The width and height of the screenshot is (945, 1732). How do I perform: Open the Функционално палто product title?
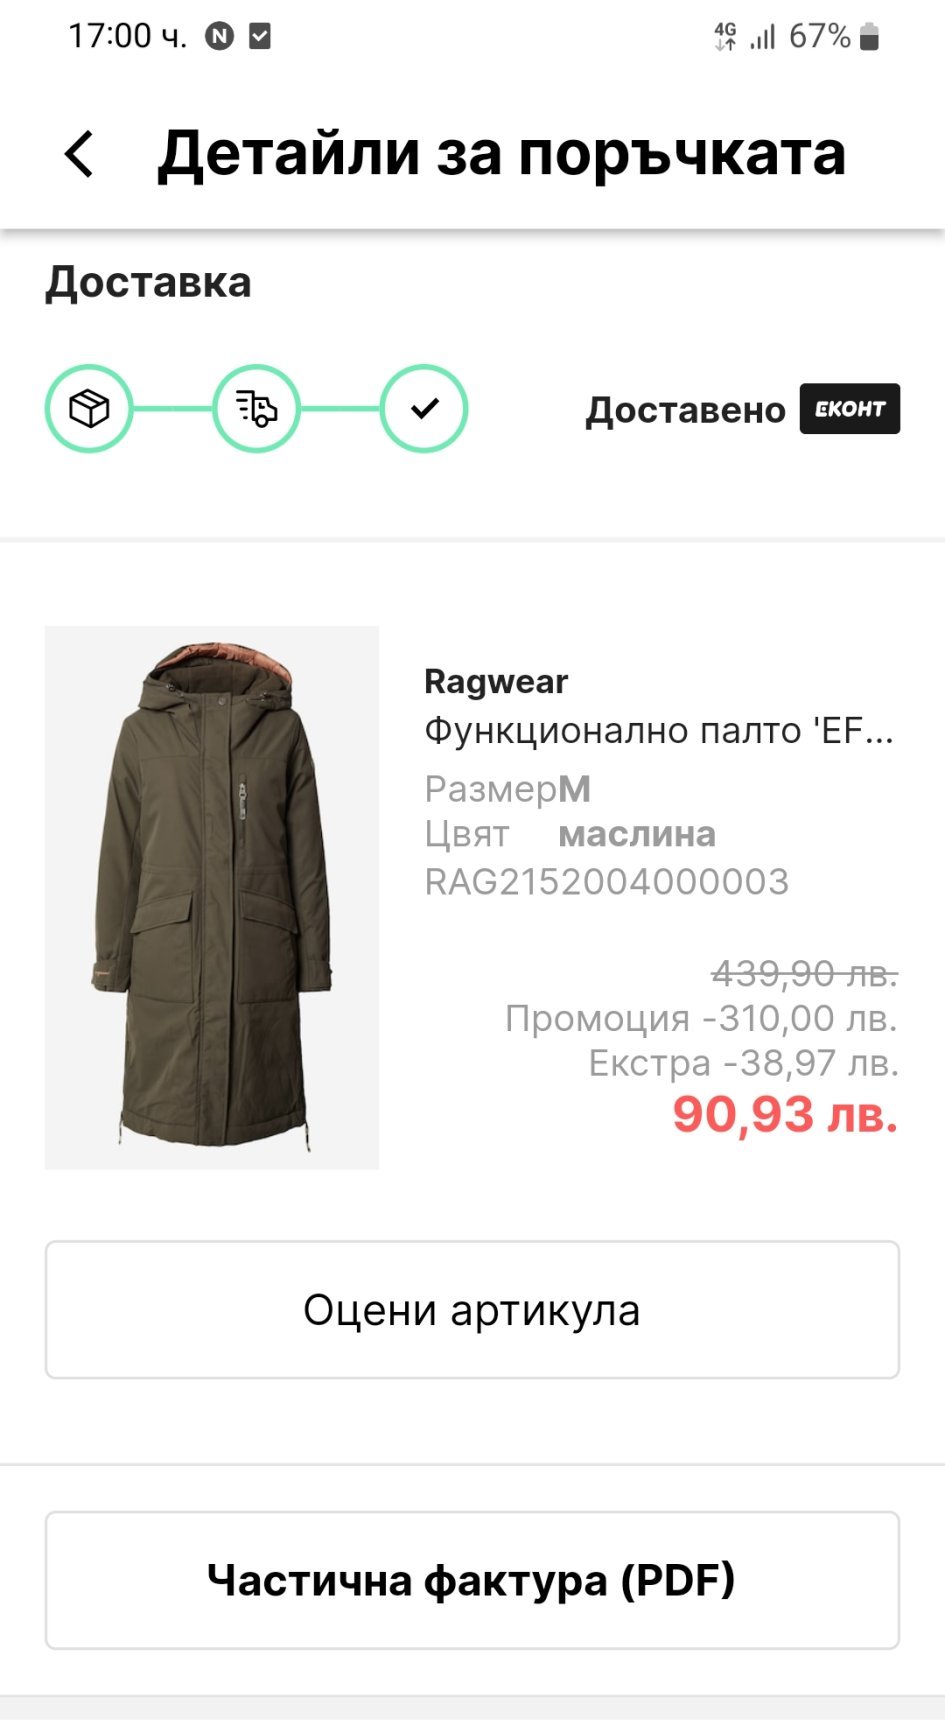click(x=658, y=731)
